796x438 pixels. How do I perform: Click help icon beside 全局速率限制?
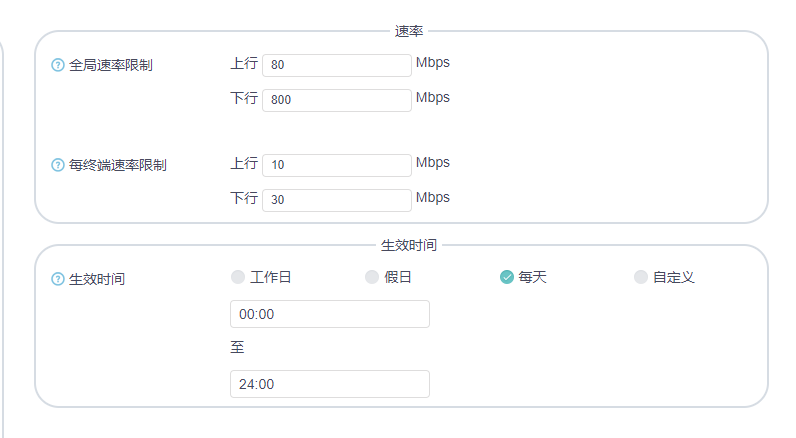pyautogui.click(x=58, y=65)
